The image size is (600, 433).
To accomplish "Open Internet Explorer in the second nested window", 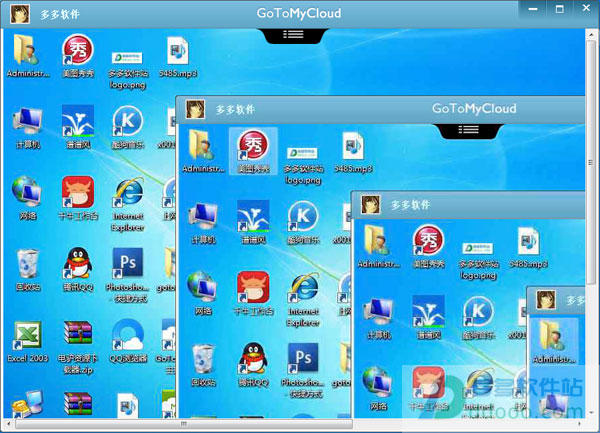I will tap(303, 300).
